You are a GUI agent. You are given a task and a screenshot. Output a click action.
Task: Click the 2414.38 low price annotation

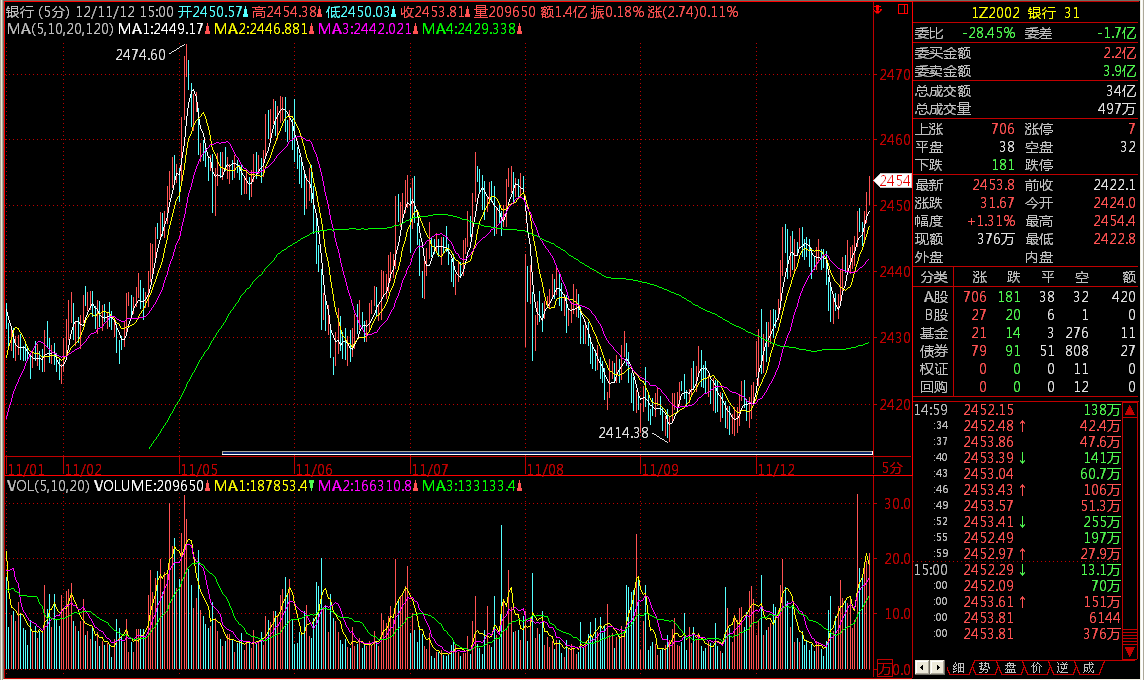click(x=623, y=433)
